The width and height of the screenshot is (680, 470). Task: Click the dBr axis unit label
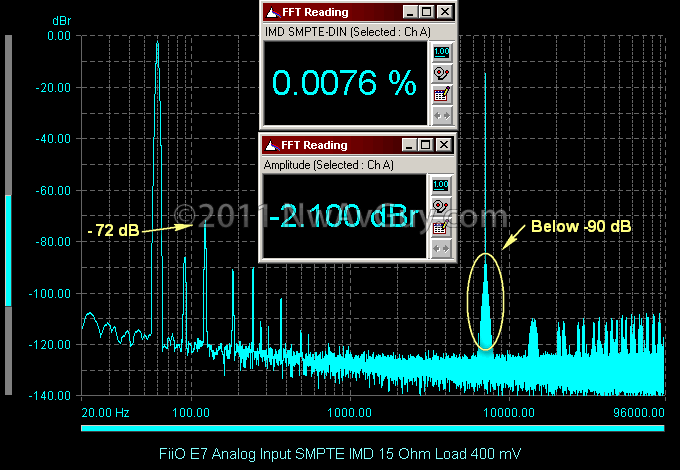(61, 21)
